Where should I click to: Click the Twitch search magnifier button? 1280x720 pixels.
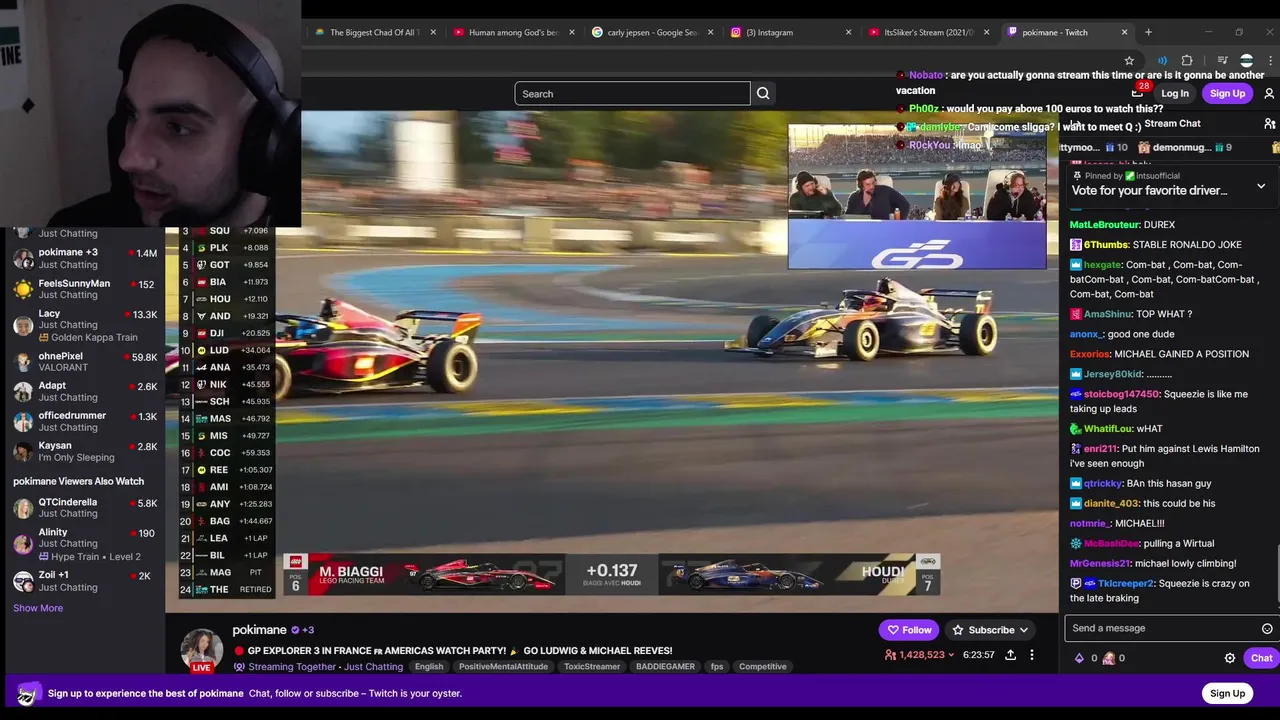coord(763,93)
